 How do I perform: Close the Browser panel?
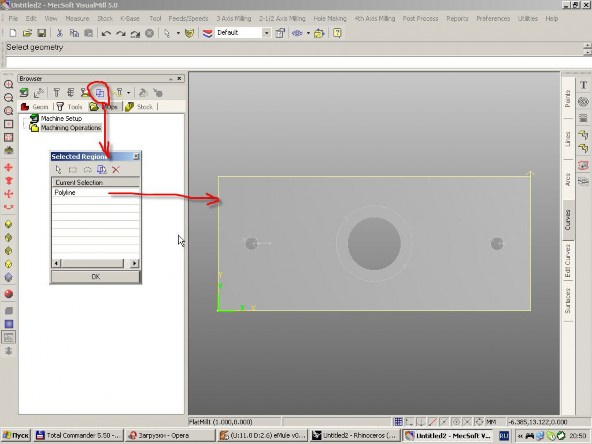[179, 79]
